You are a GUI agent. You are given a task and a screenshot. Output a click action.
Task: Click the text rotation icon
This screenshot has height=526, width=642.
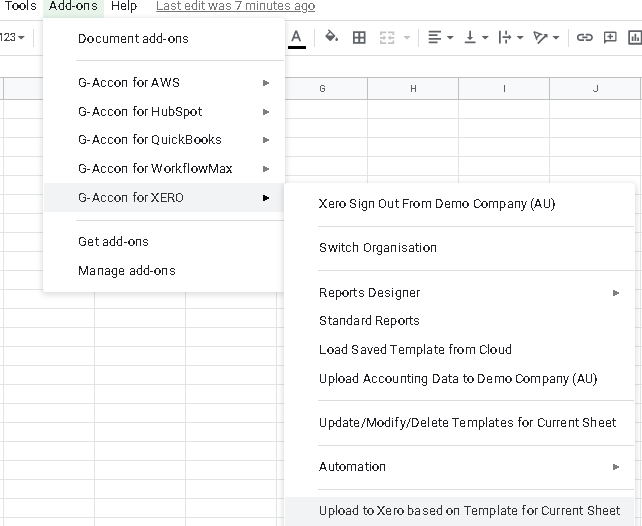click(540, 37)
